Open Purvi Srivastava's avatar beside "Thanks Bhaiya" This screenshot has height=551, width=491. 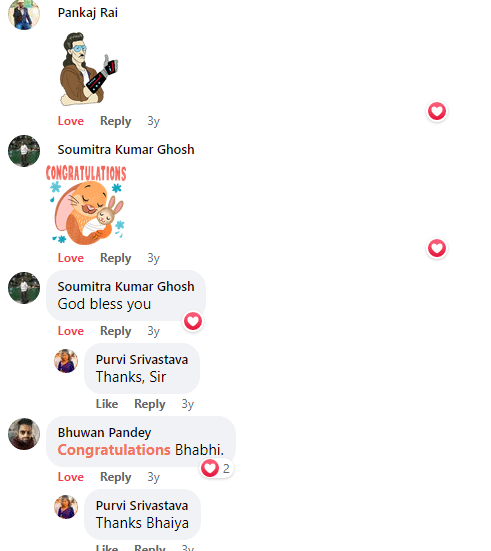(66, 507)
